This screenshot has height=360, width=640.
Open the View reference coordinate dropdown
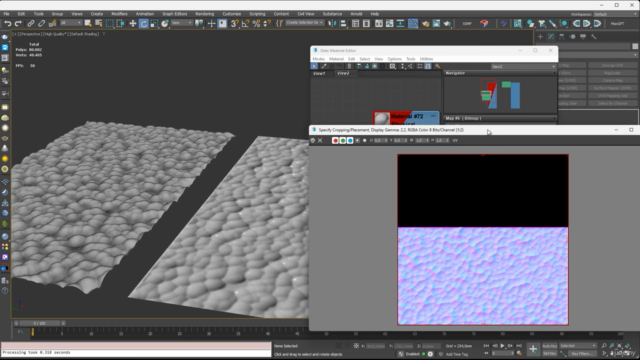point(182,23)
